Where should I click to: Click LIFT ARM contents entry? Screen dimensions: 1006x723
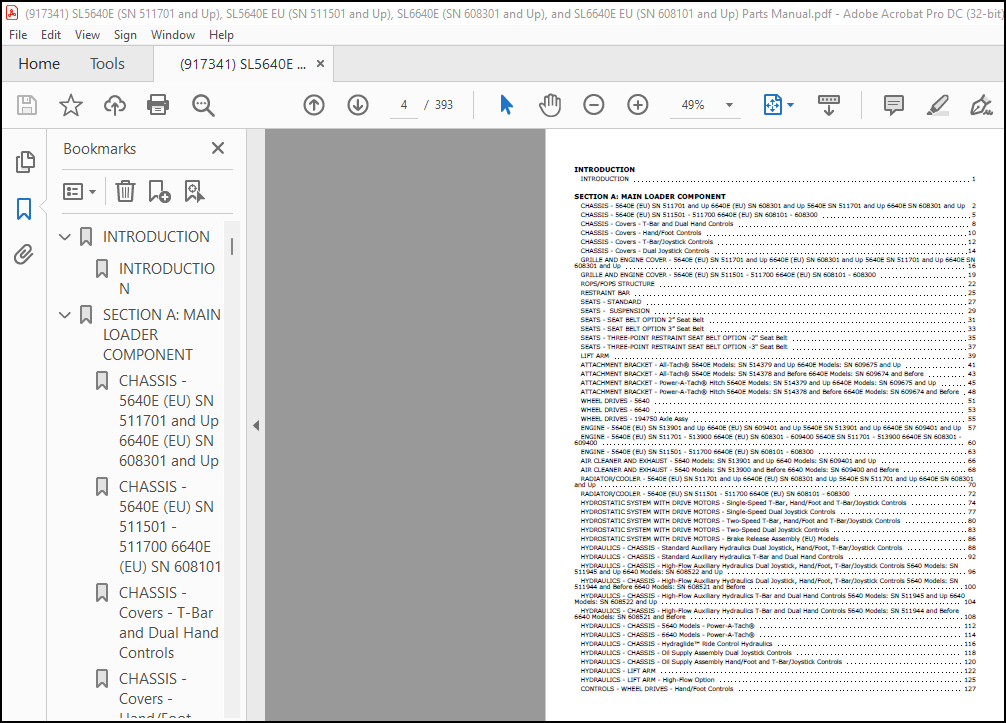tap(778, 355)
